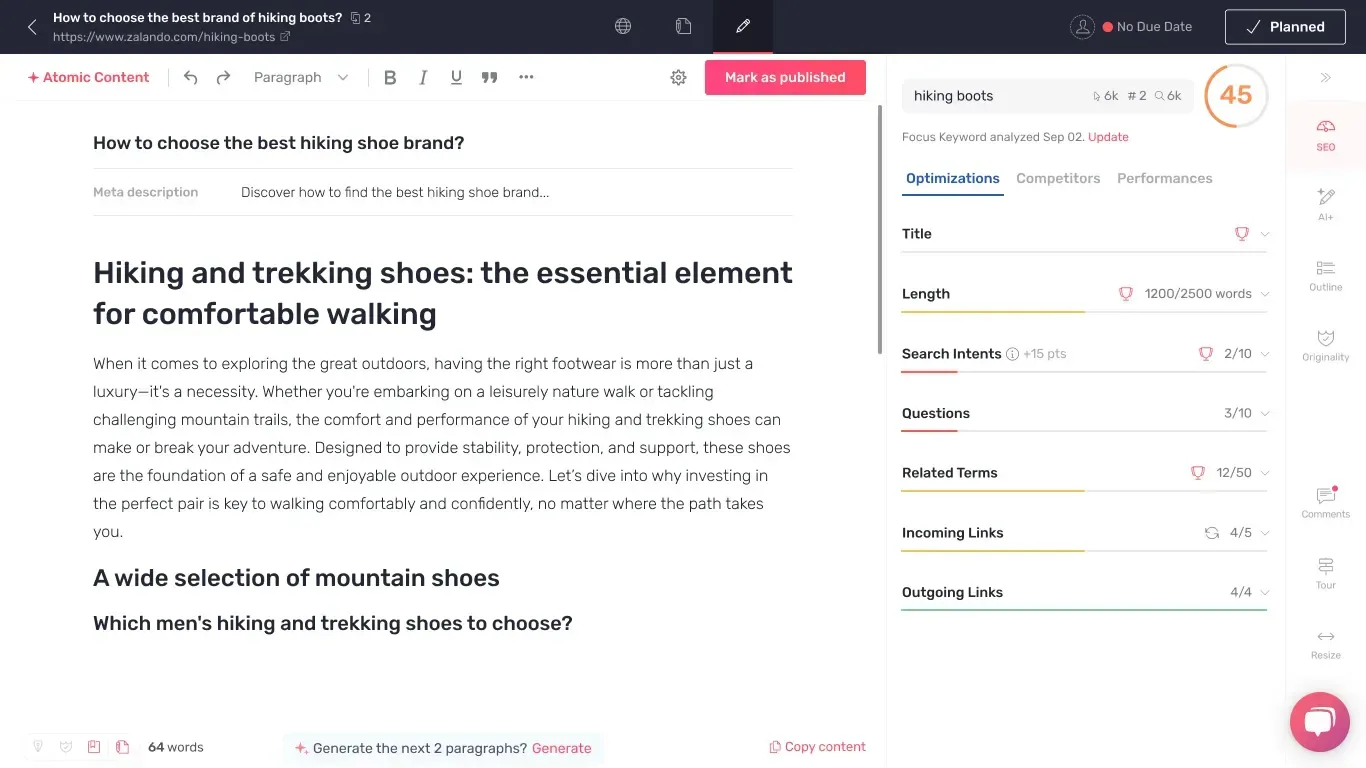Image resolution: width=1366 pixels, height=768 pixels.
Task: Click the Mark as published button
Action: (x=785, y=77)
